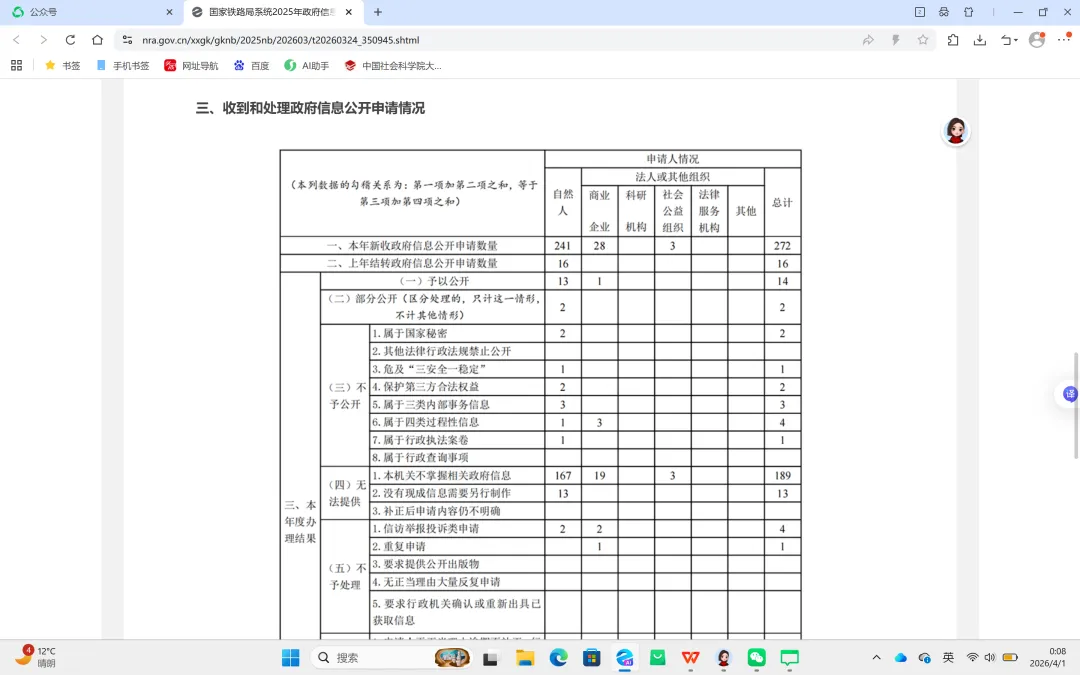Select the total value 272 cell
This screenshot has height=675, width=1080.
coord(782,246)
